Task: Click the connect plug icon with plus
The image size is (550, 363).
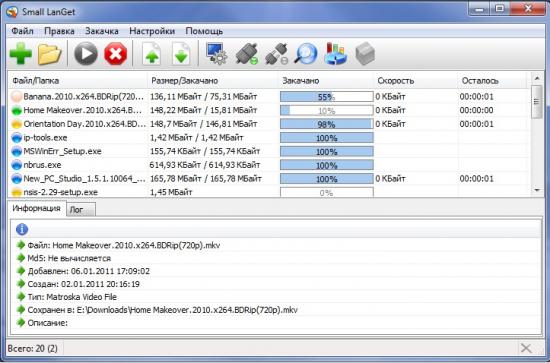Action: (247, 54)
